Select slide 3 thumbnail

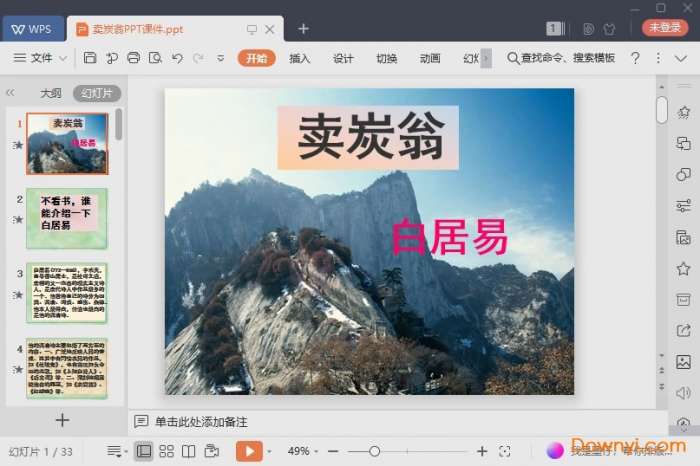pos(67,293)
